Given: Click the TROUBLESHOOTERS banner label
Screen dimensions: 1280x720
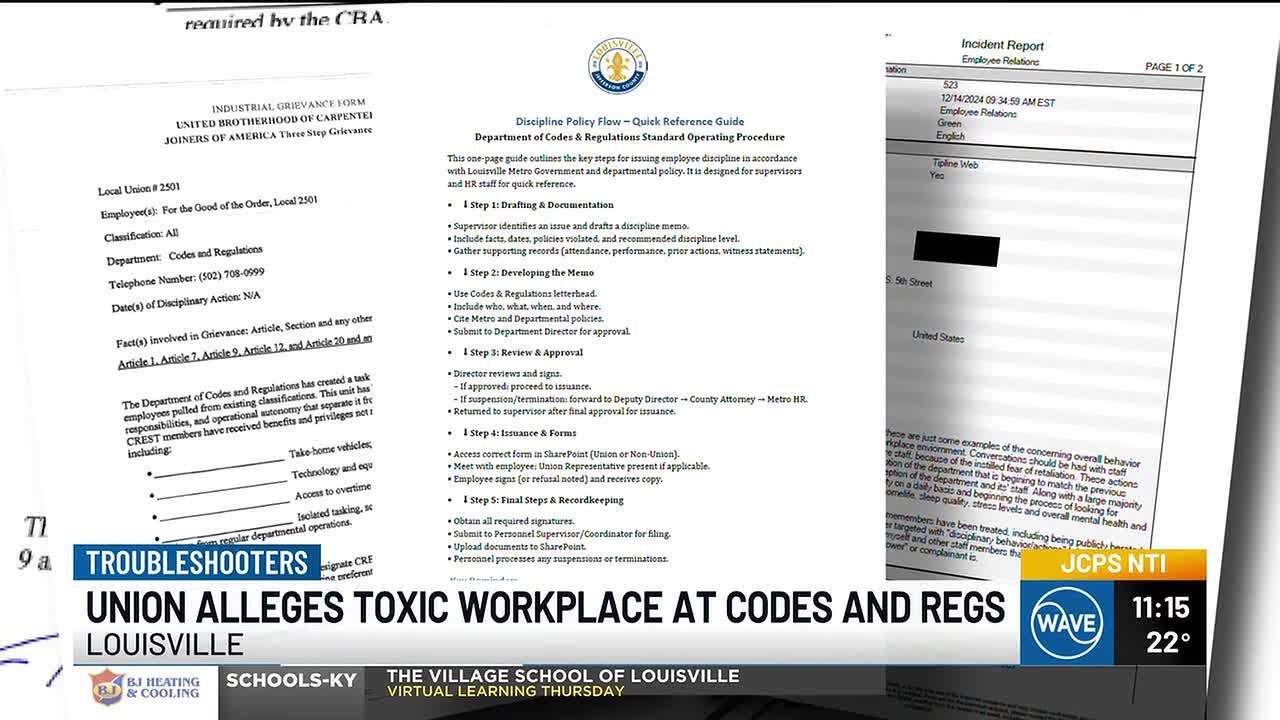Looking at the screenshot, I should click(197, 563).
